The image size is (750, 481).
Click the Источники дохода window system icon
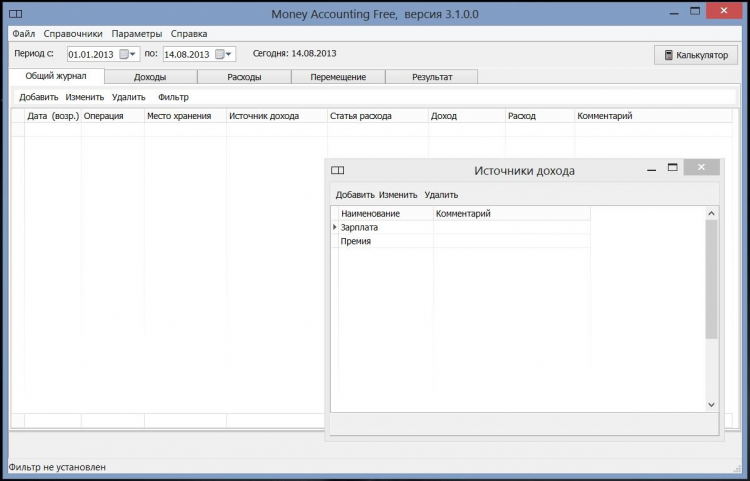338,170
